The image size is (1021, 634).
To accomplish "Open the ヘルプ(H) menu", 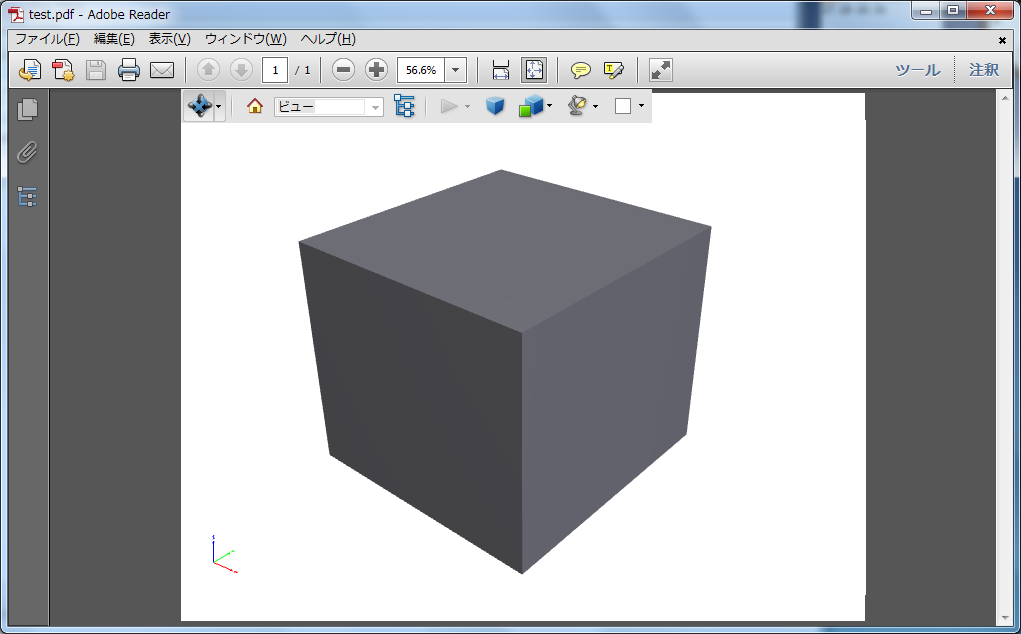I will click(x=328, y=39).
